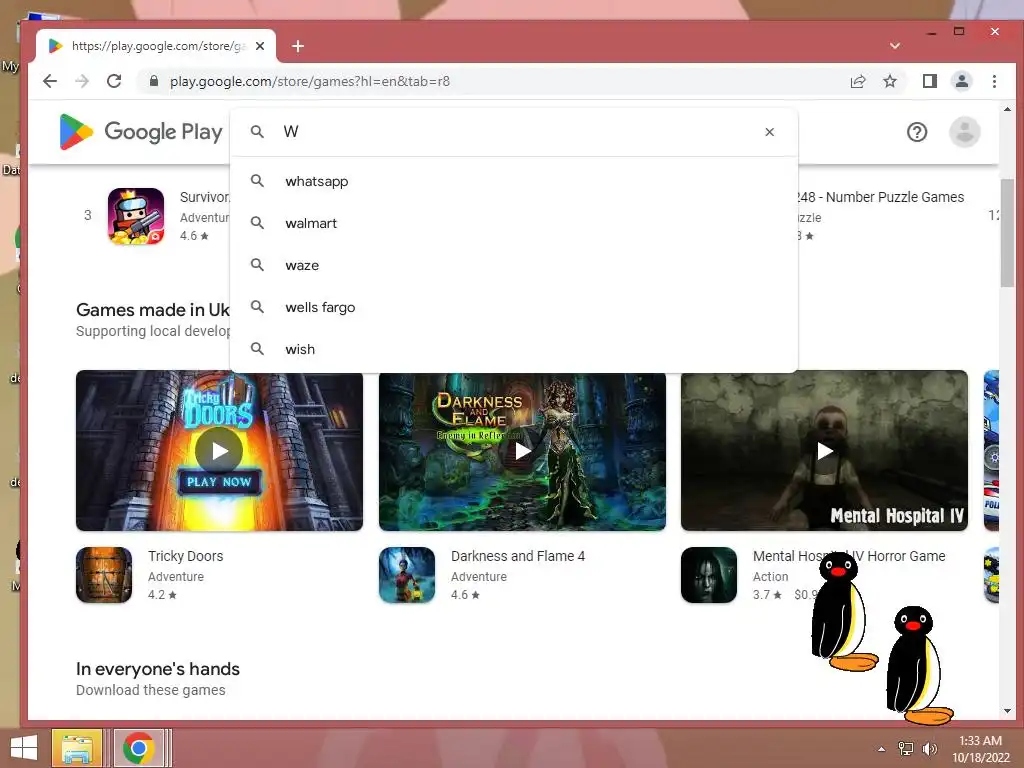Clear the search box with the X
This screenshot has height=768, width=1024.
coord(769,132)
